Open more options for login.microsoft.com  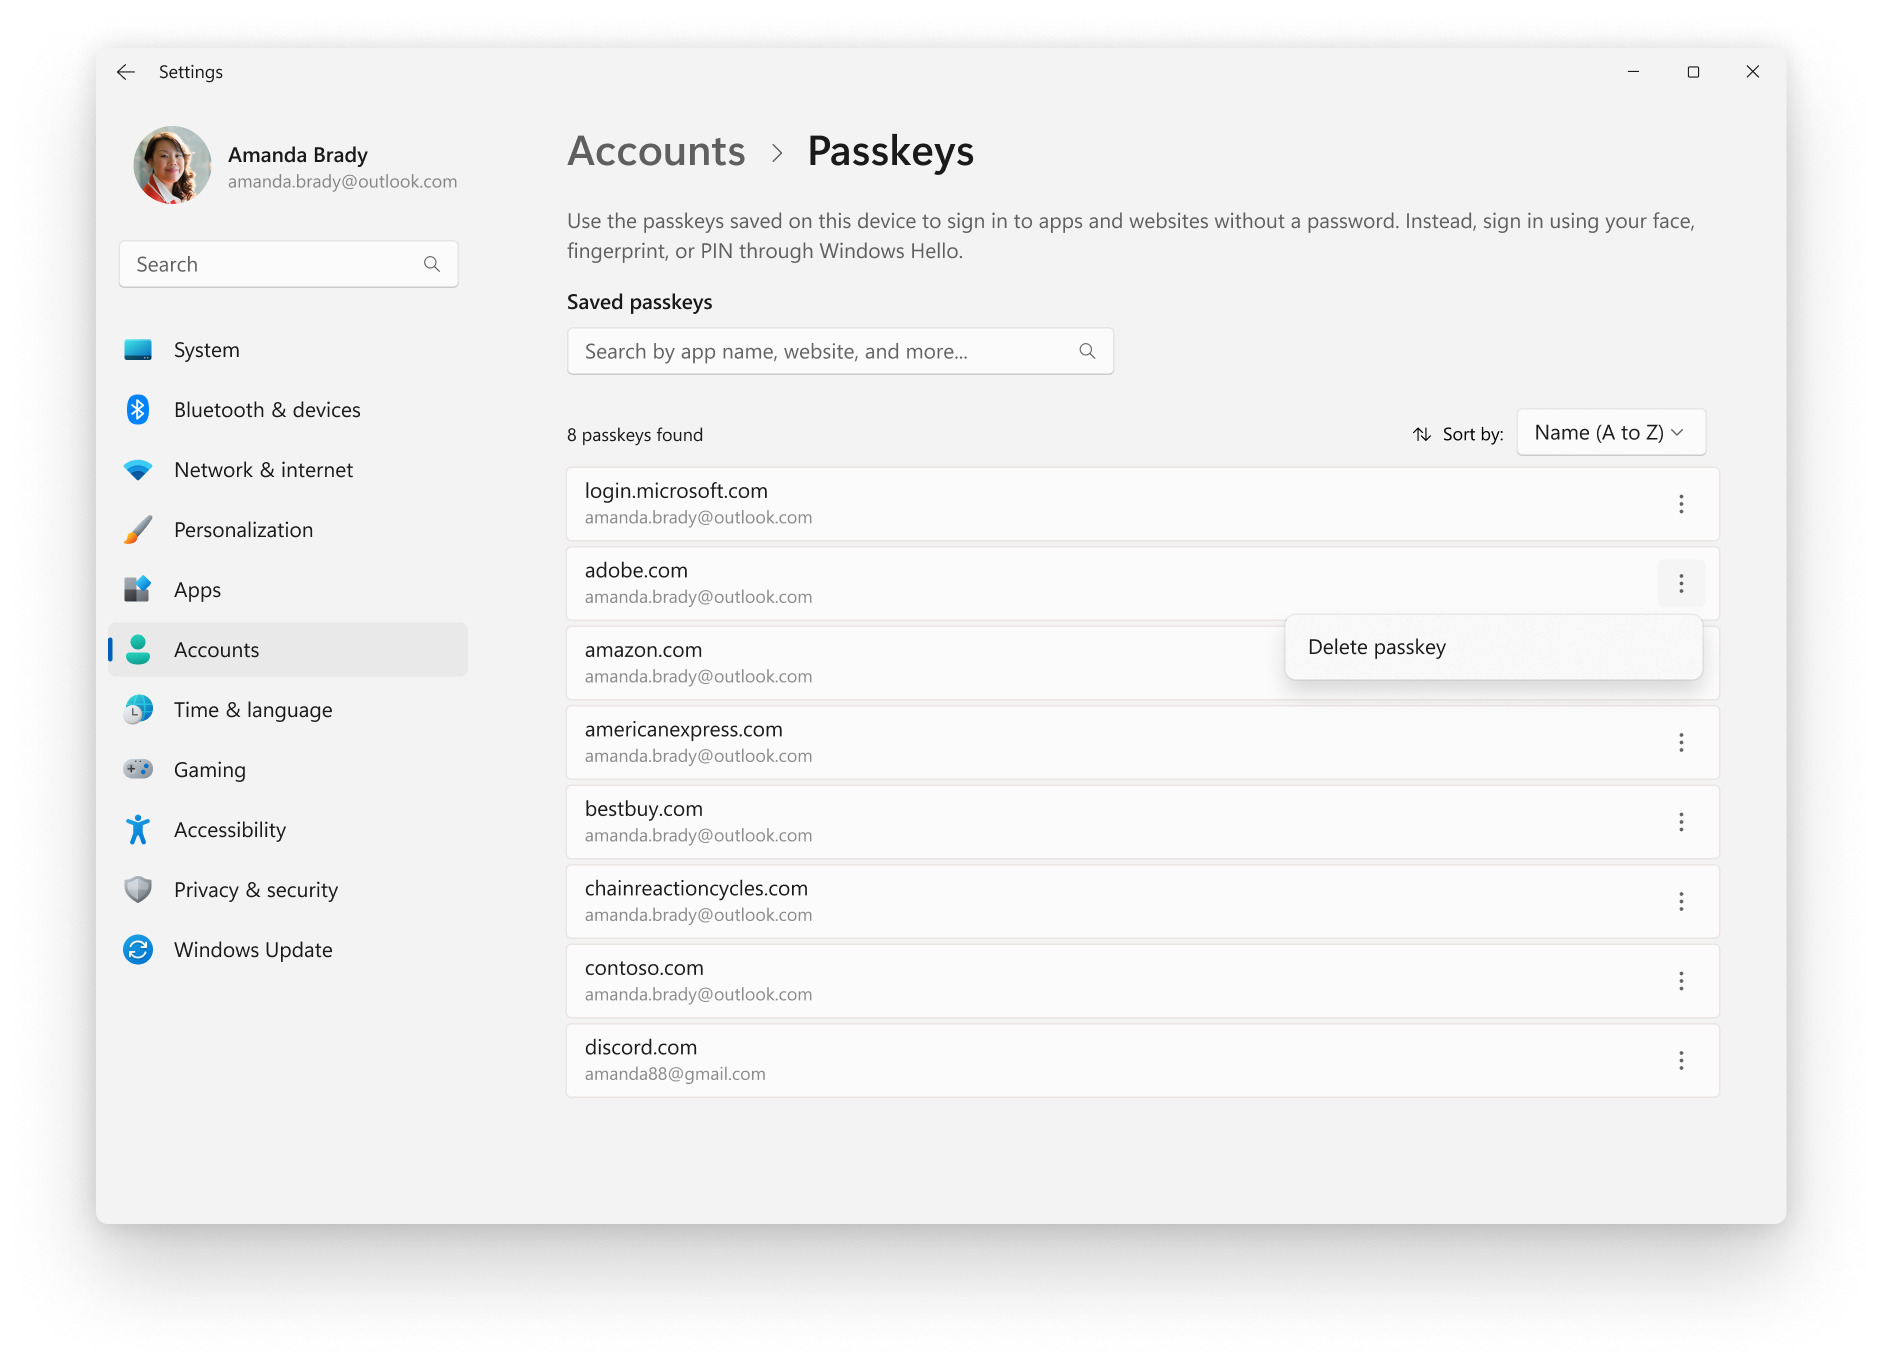pyautogui.click(x=1681, y=504)
